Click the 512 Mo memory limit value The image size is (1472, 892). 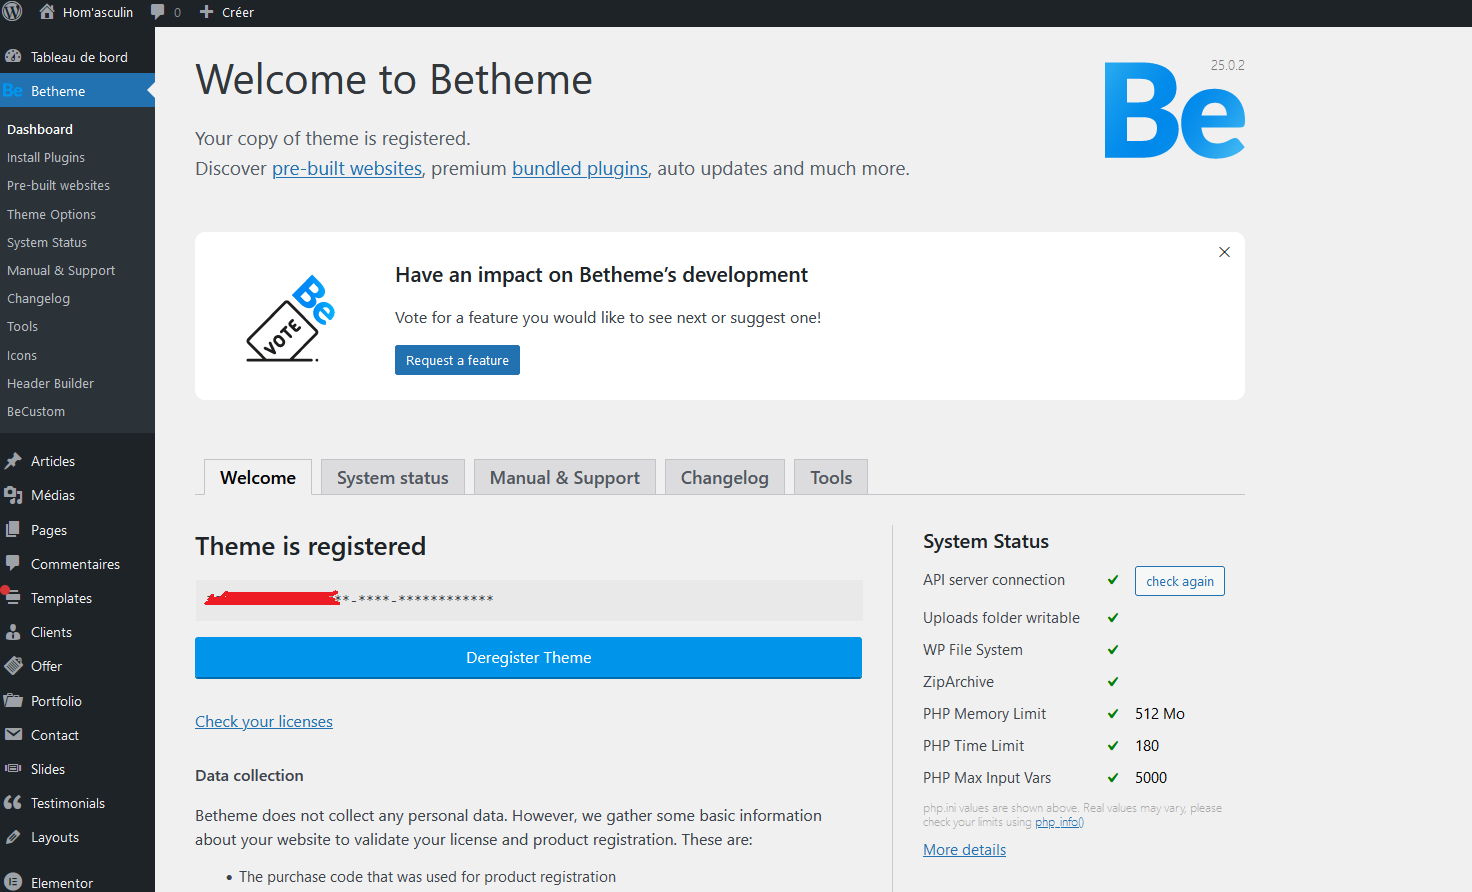tap(1160, 713)
